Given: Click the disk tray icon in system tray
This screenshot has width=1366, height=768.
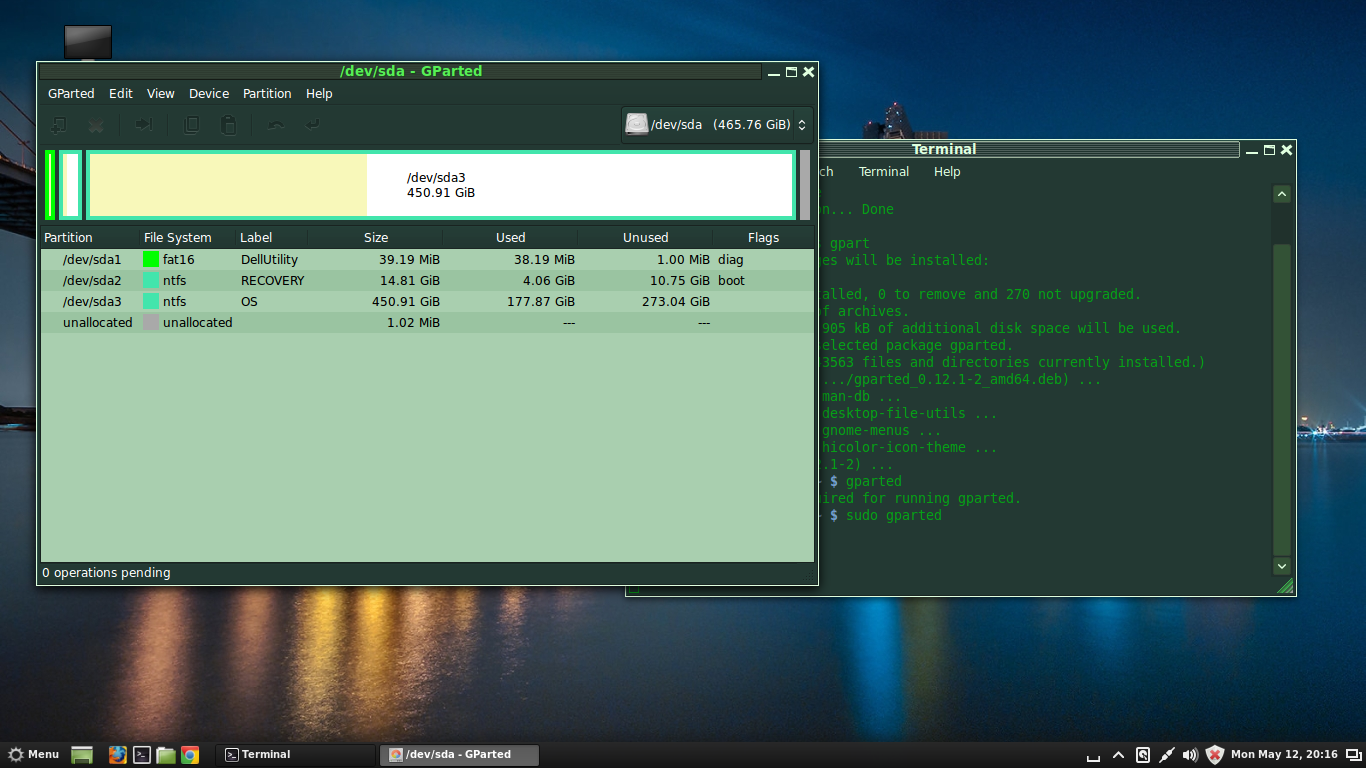Looking at the screenshot, I should (x=1142, y=755).
